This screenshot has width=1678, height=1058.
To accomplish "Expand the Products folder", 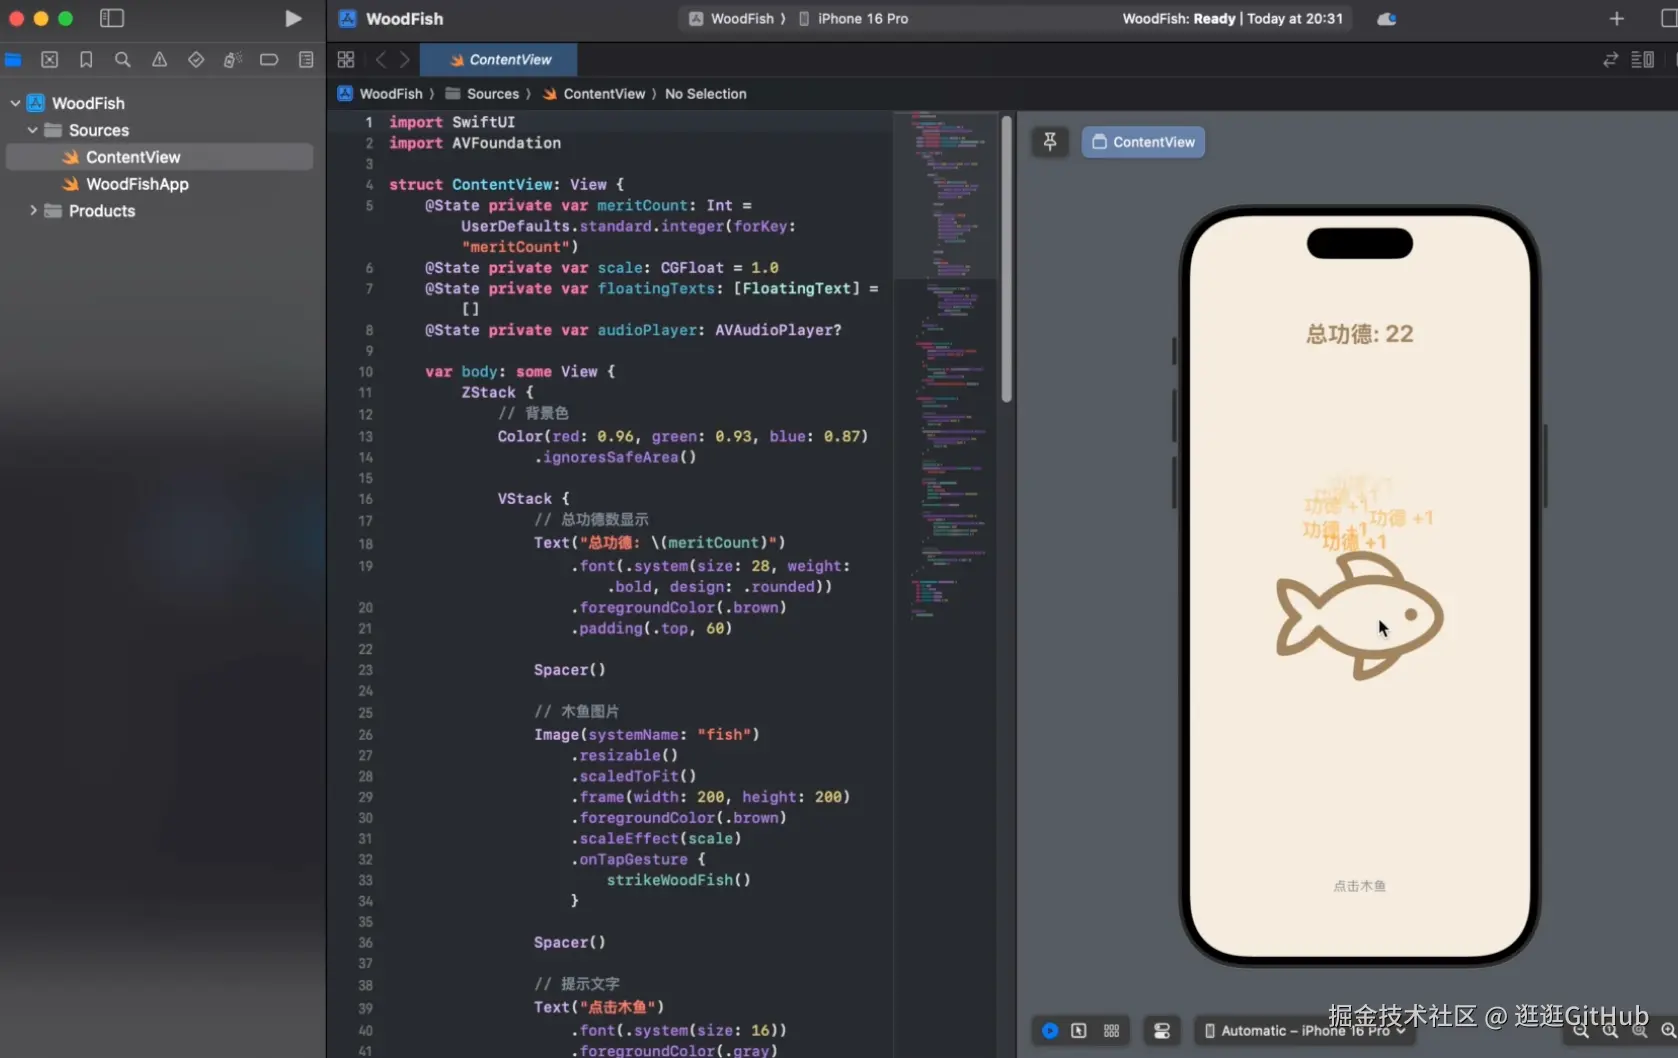I will pyautogui.click(x=33, y=211).
